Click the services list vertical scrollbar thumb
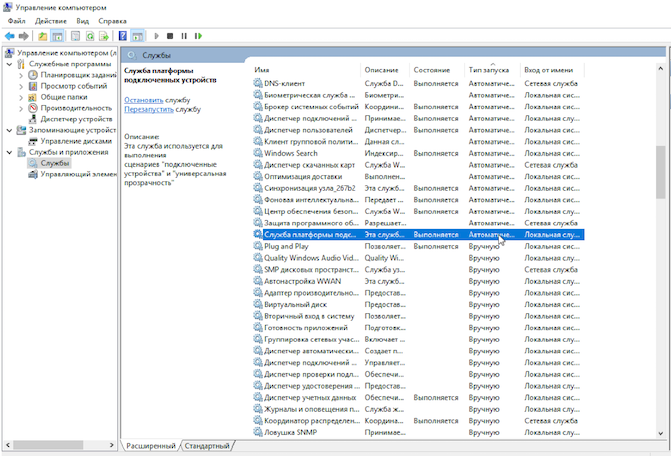 pos(660,172)
